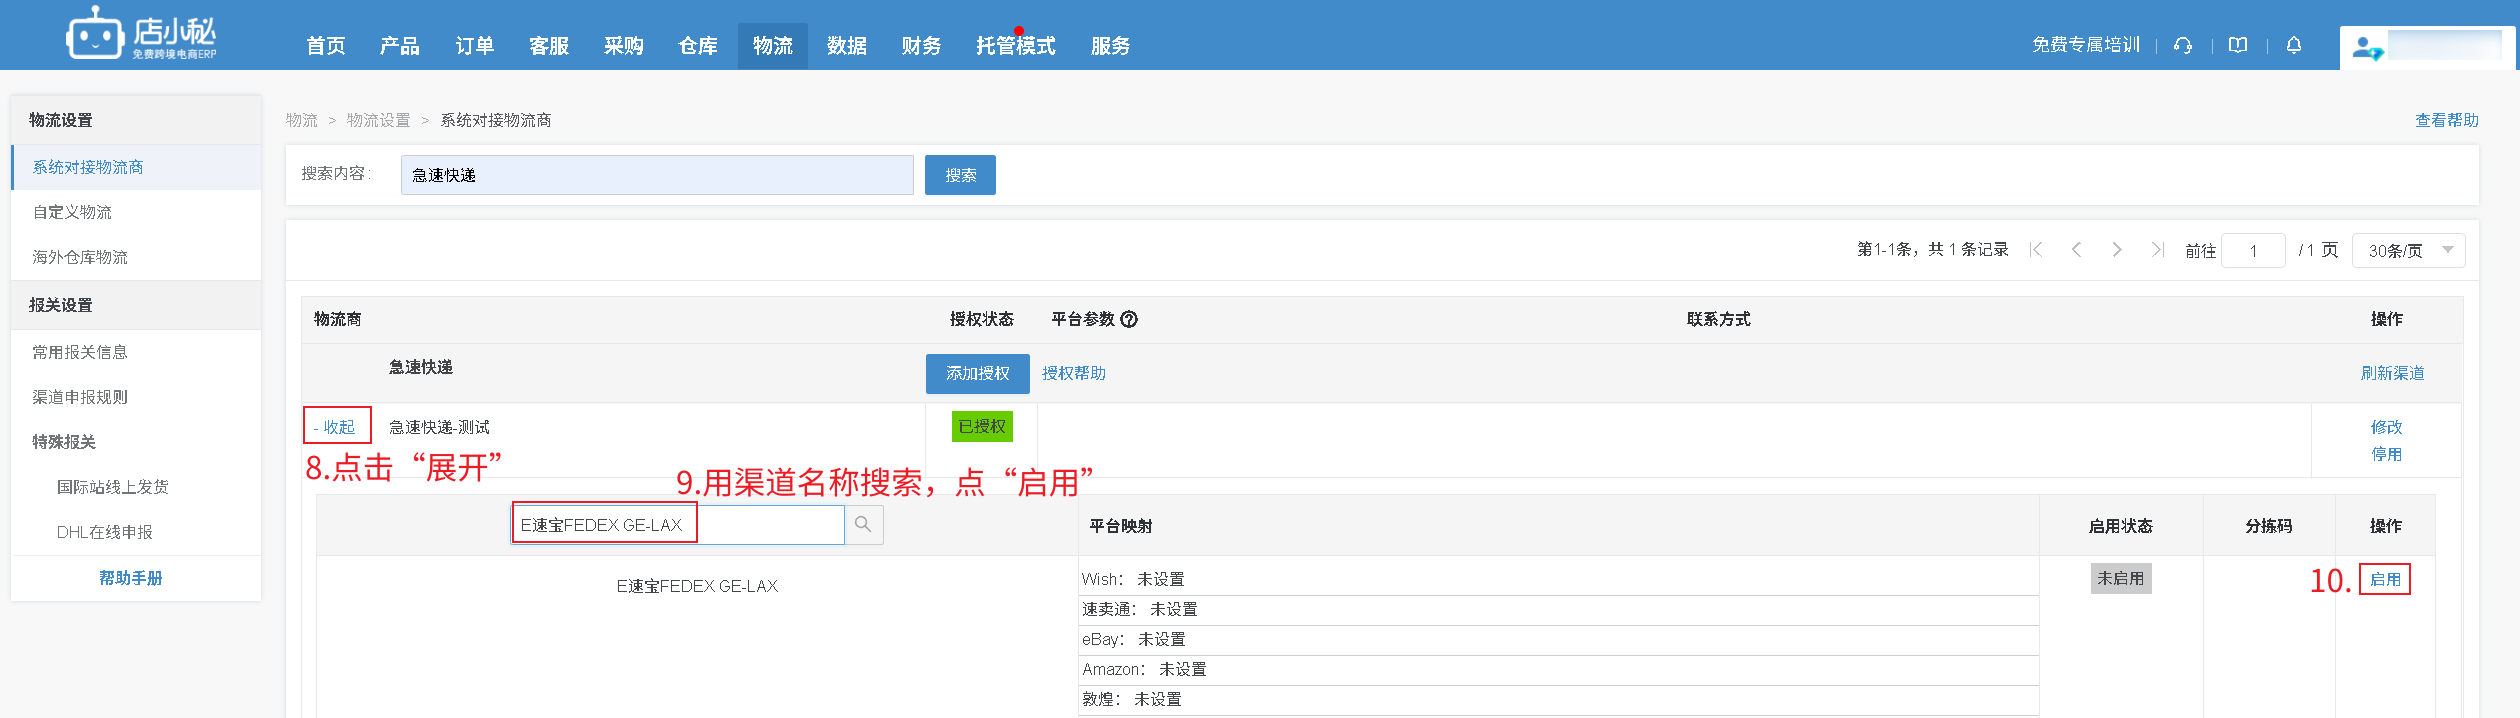The width and height of the screenshot is (2520, 718).
Task: Click the channel search magnifier icon
Action: tap(863, 525)
